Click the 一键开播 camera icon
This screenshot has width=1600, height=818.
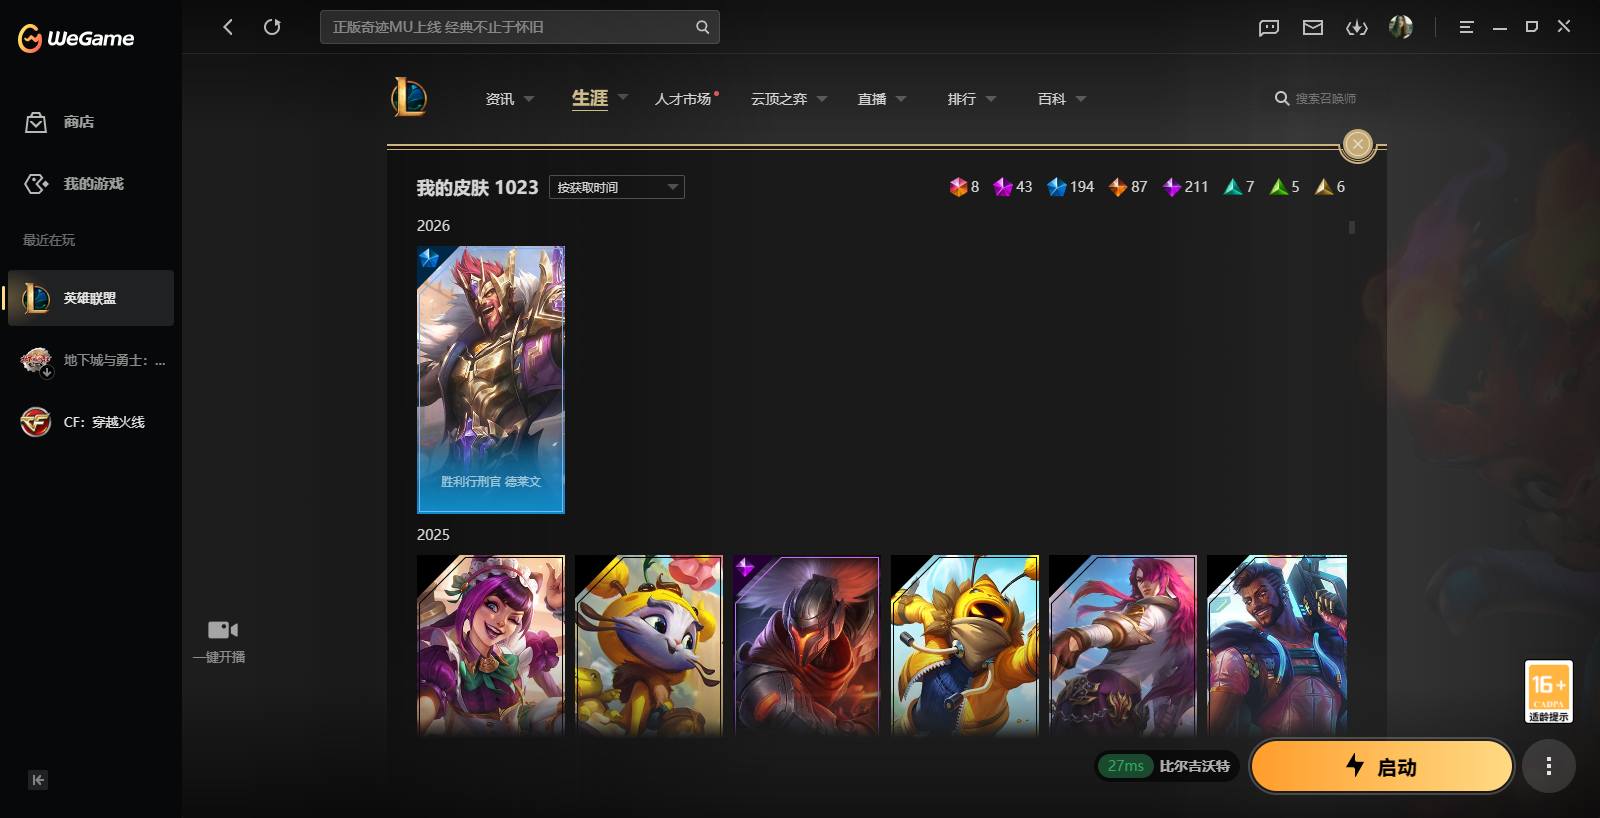(223, 630)
